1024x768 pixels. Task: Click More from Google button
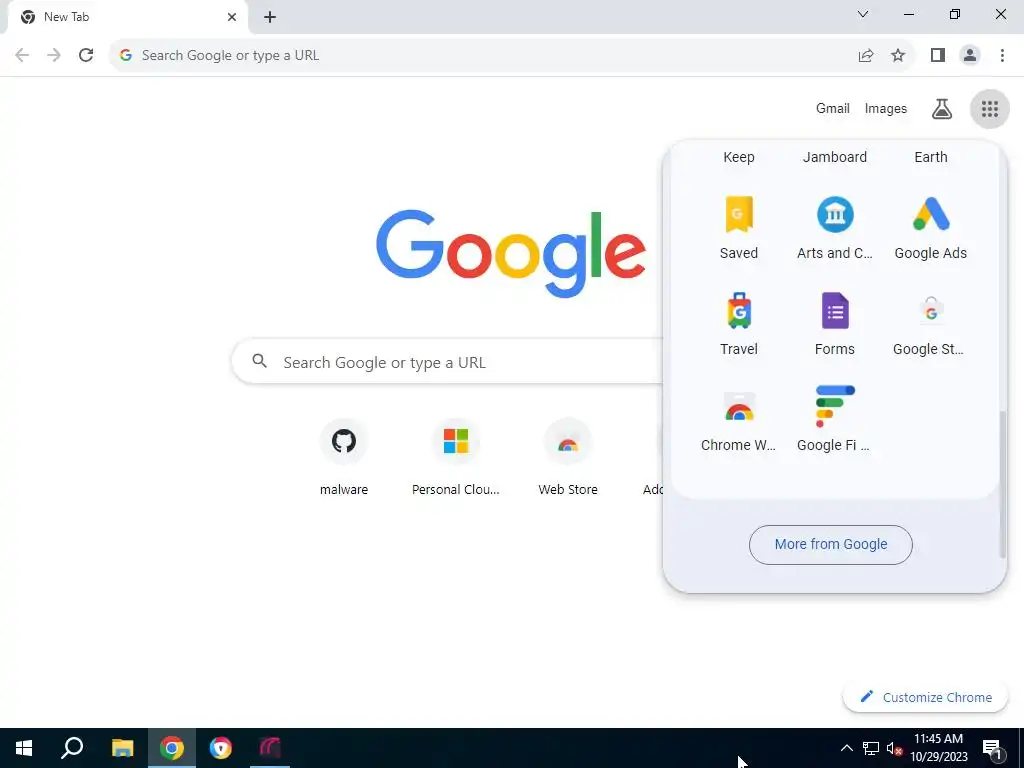(831, 545)
